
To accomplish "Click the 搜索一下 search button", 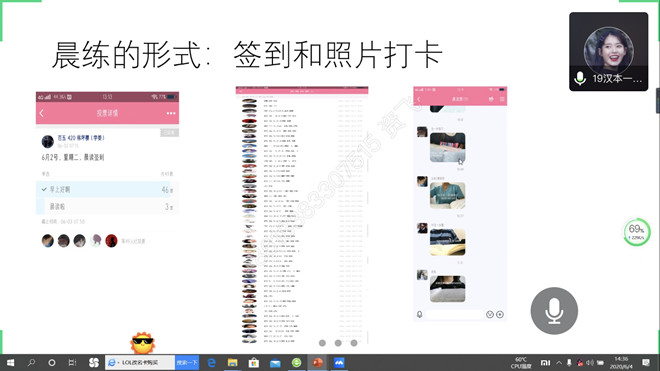I will click(x=187, y=363).
